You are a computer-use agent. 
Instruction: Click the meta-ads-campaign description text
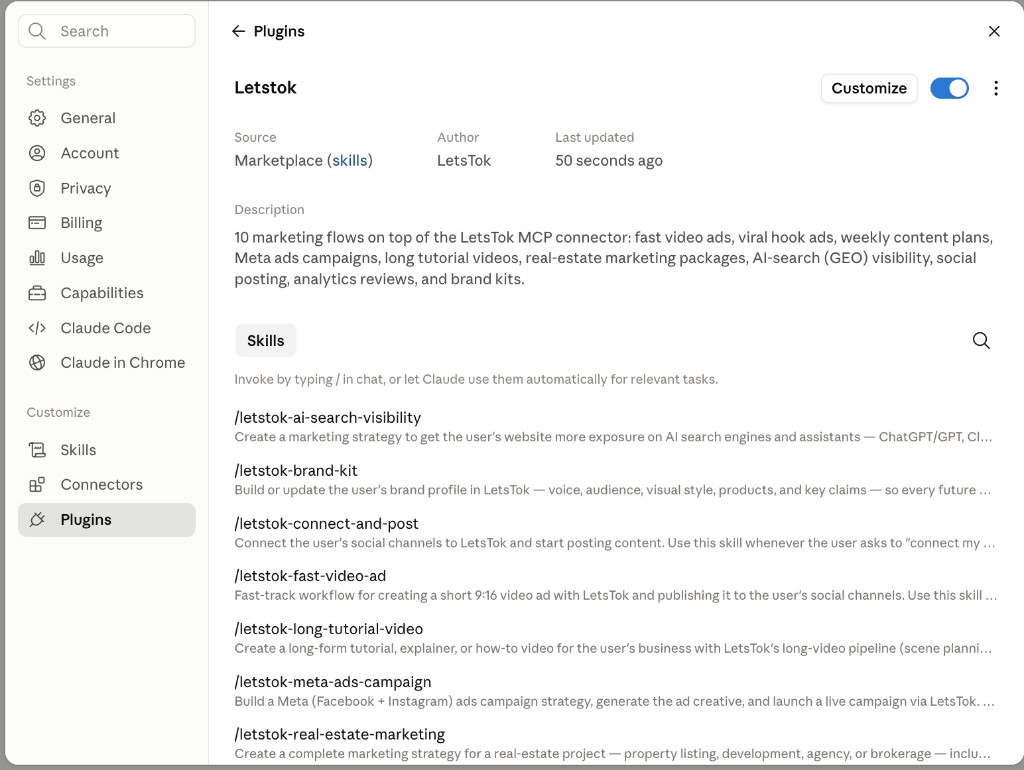[615, 701]
